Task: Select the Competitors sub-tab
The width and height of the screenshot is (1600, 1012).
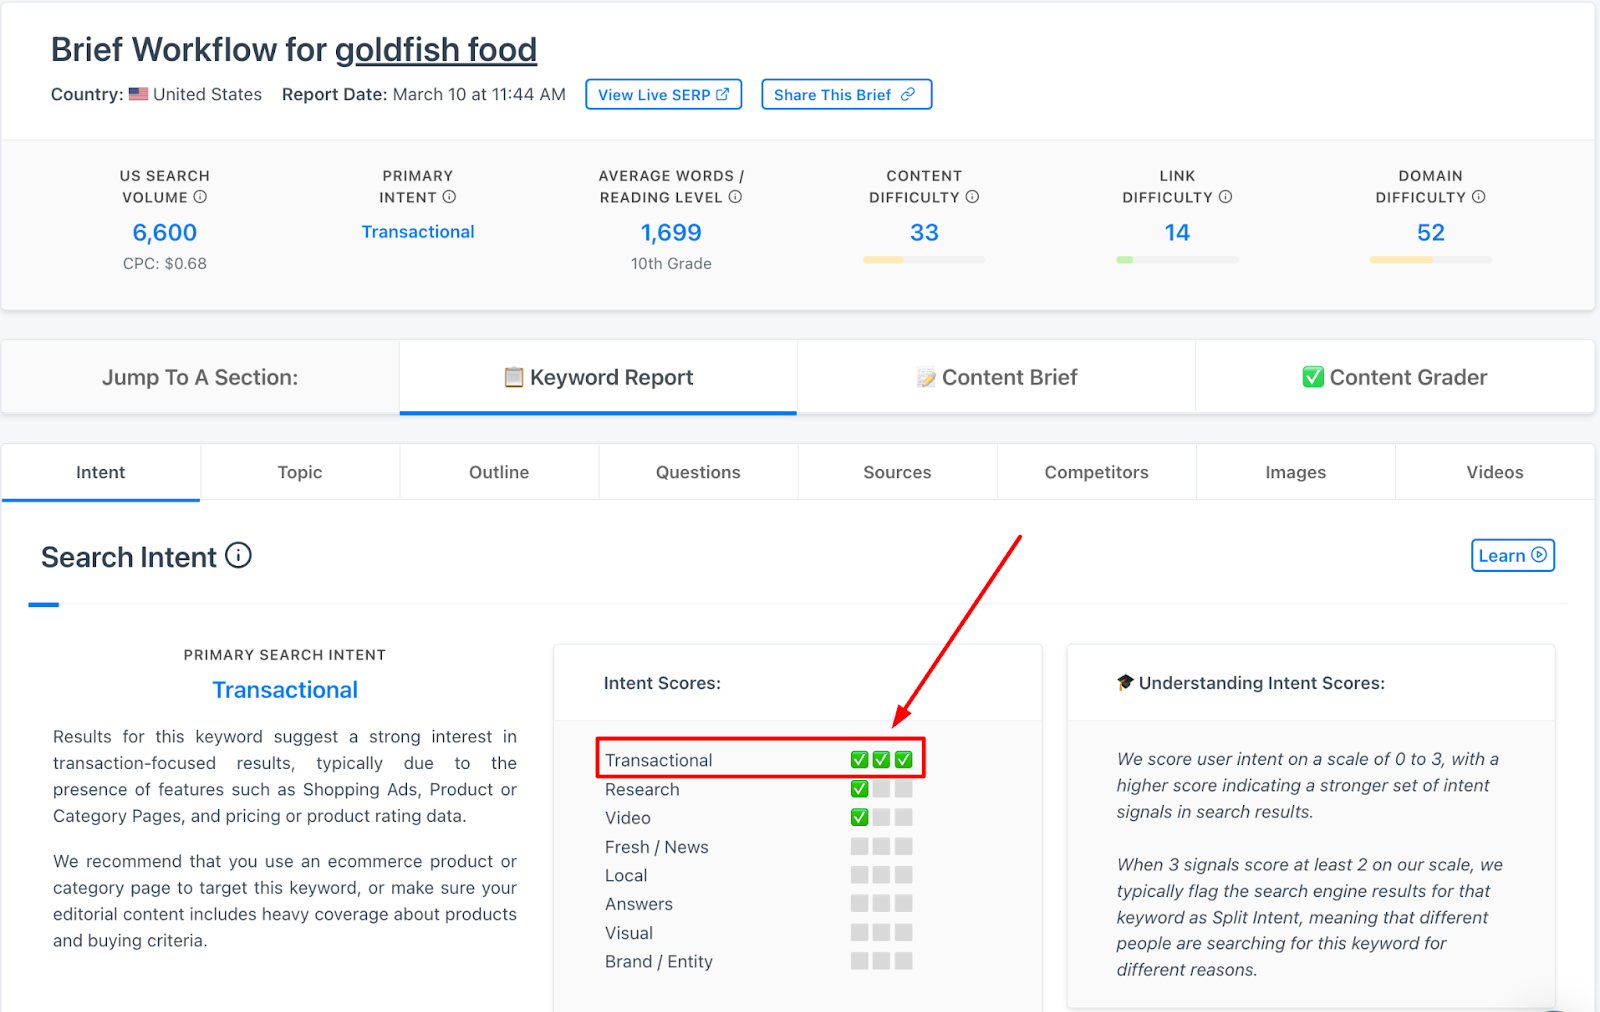Action: 1096,472
